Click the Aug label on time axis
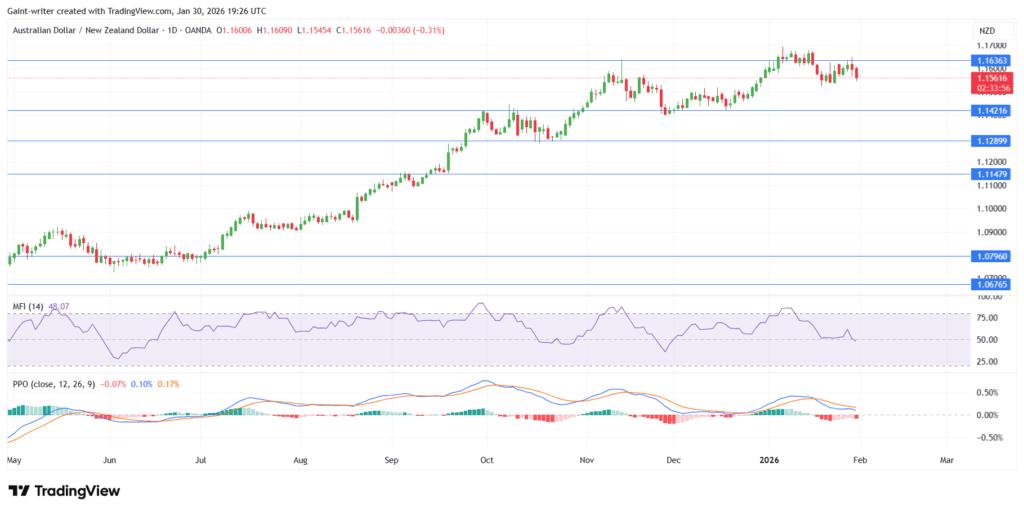Screen dimensions: 1024x512 (300, 460)
